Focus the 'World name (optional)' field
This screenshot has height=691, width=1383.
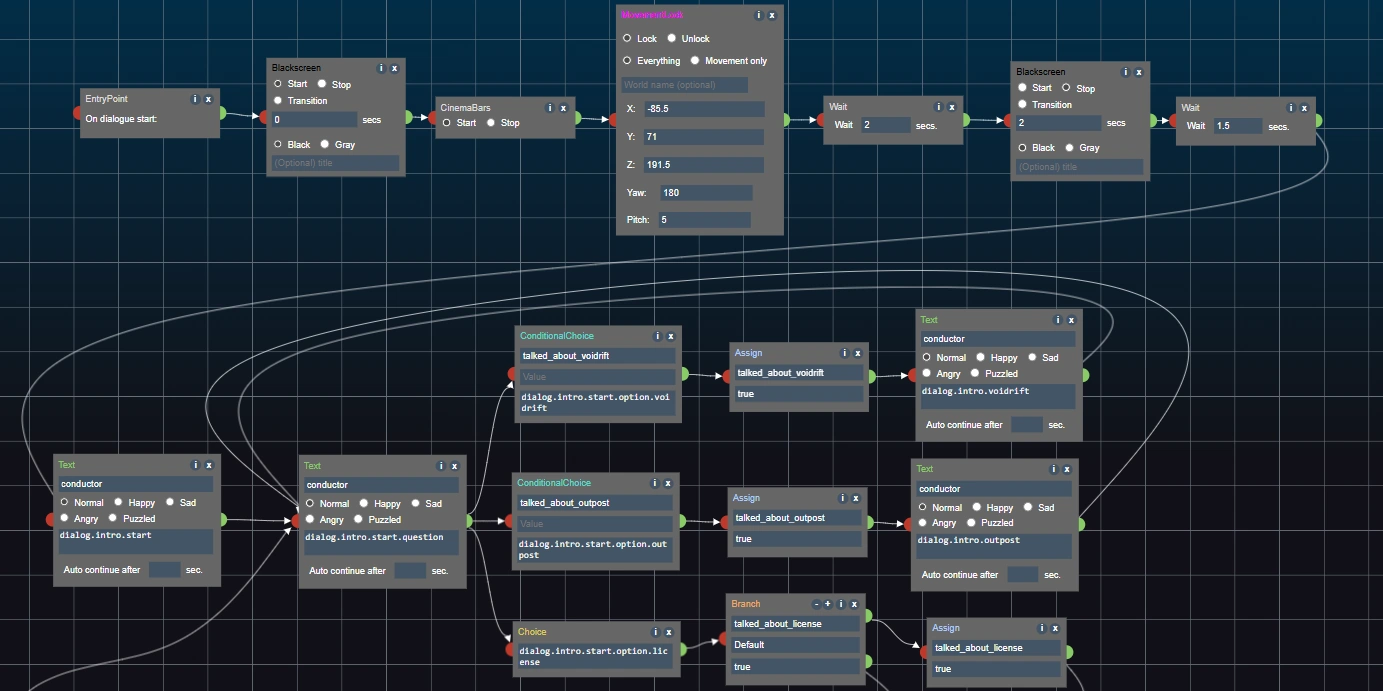click(684, 85)
